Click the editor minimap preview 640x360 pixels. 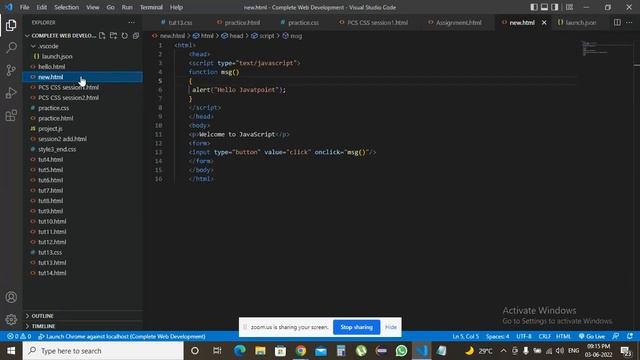tap(607, 48)
